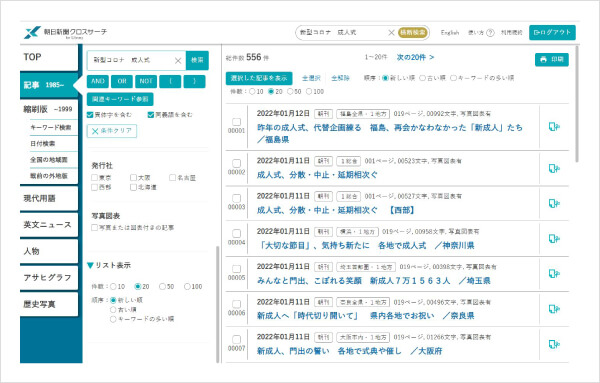Go to the TOP tab

pos(49,57)
